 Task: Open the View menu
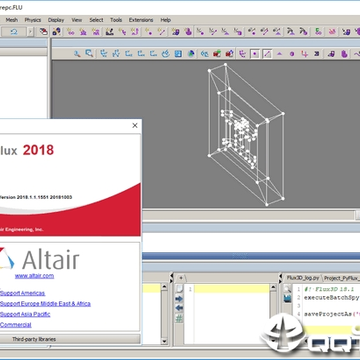point(77,20)
